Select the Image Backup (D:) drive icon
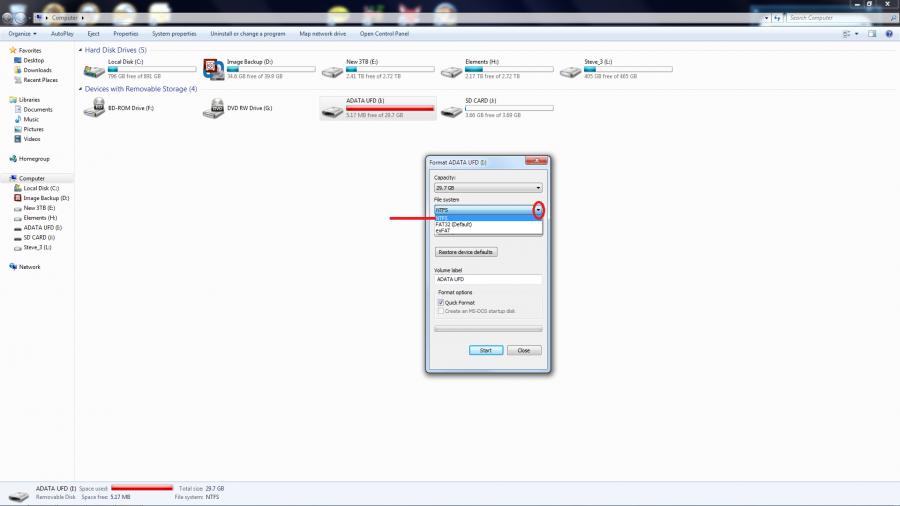The image size is (900, 506). 214,69
